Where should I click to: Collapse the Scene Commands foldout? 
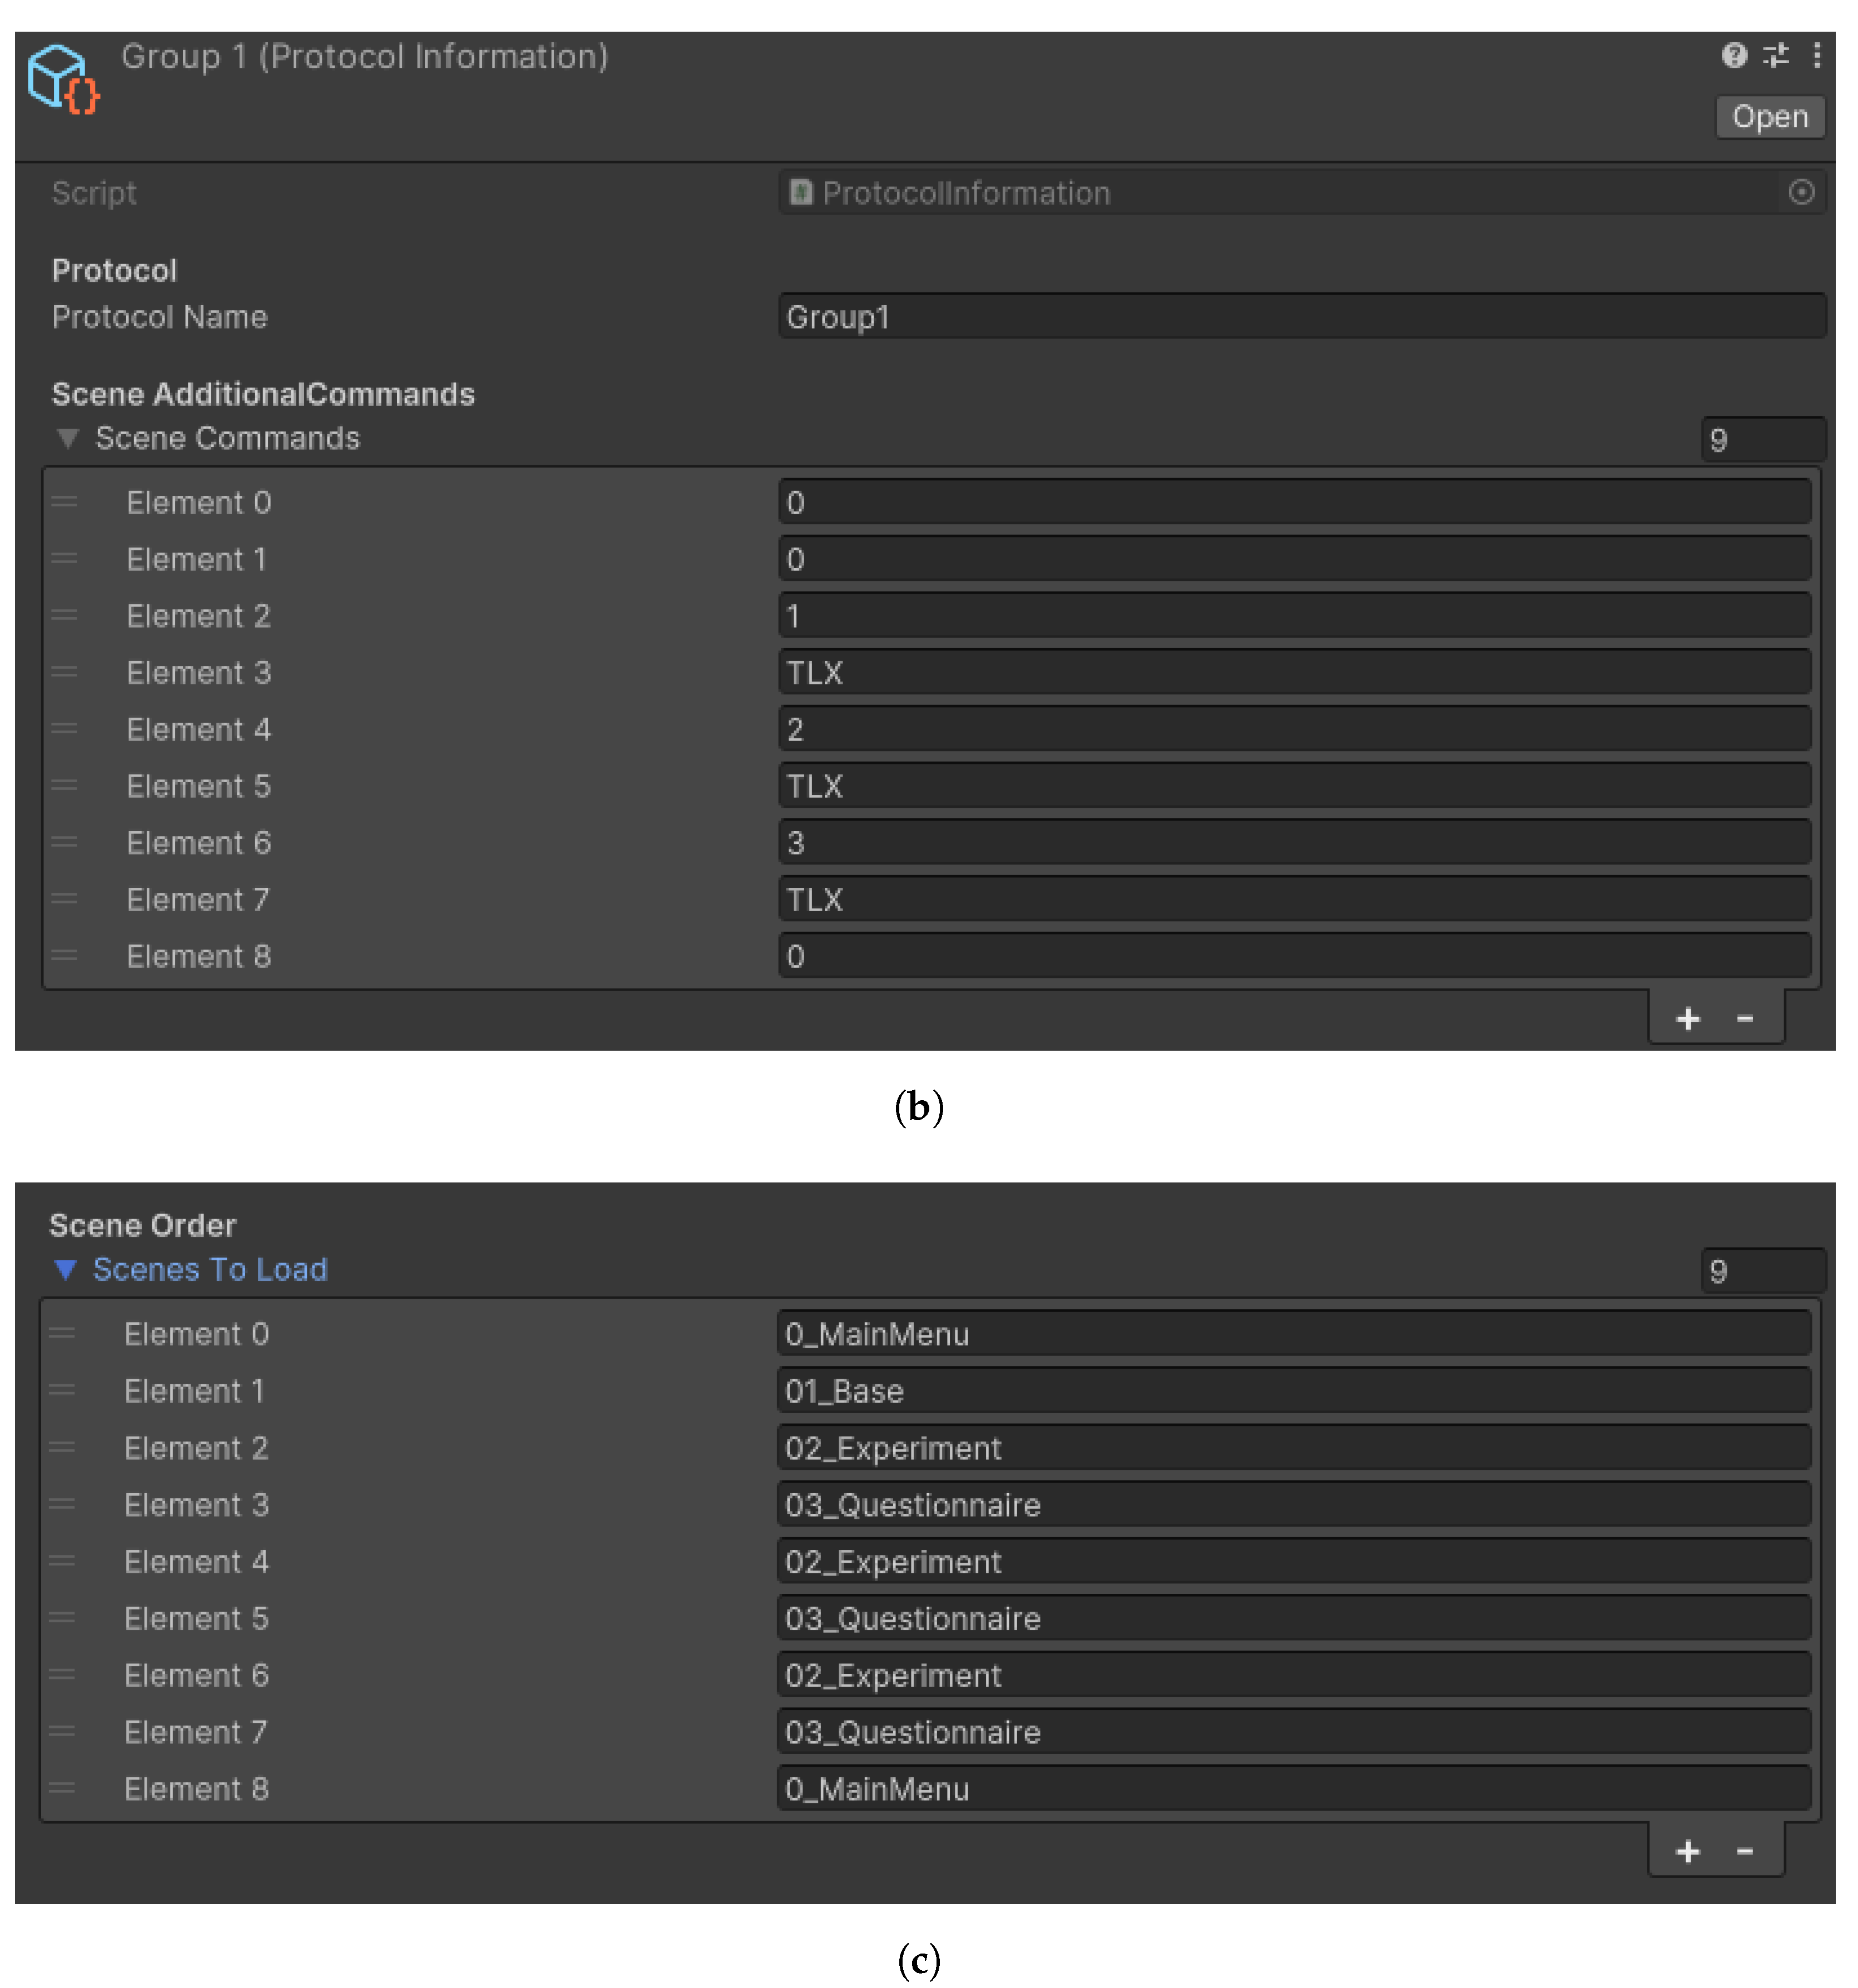(x=68, y=438)
